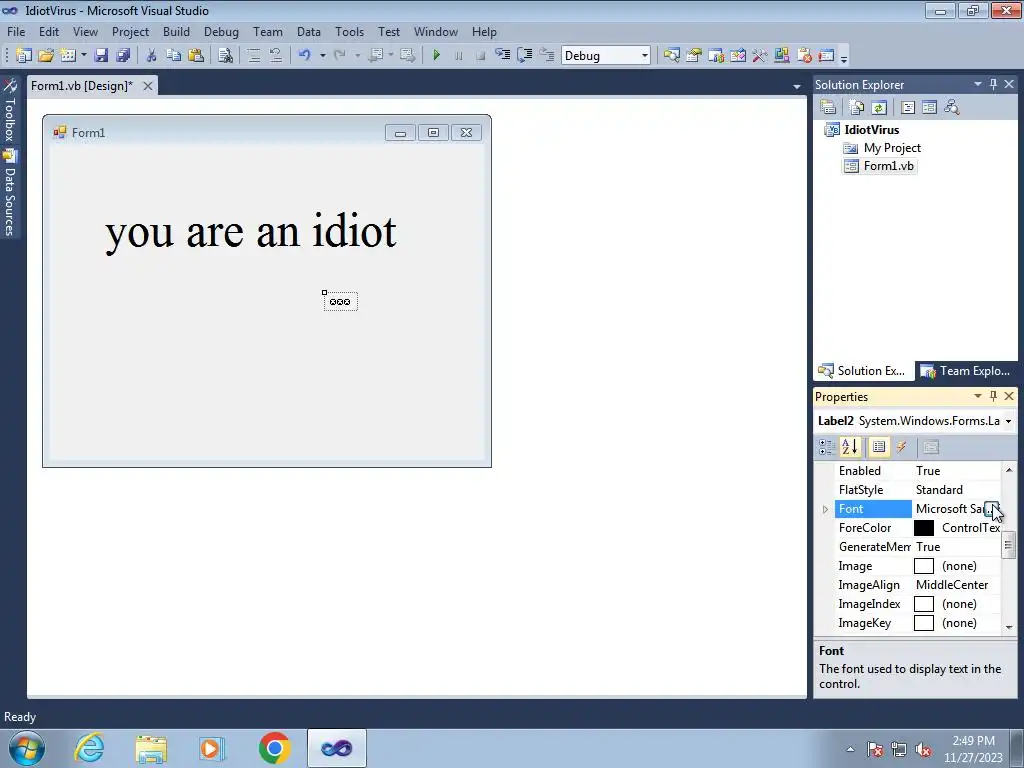Click the New Project toolbar icon
This screenshot has height=768, width=1024.
(24, 56)
